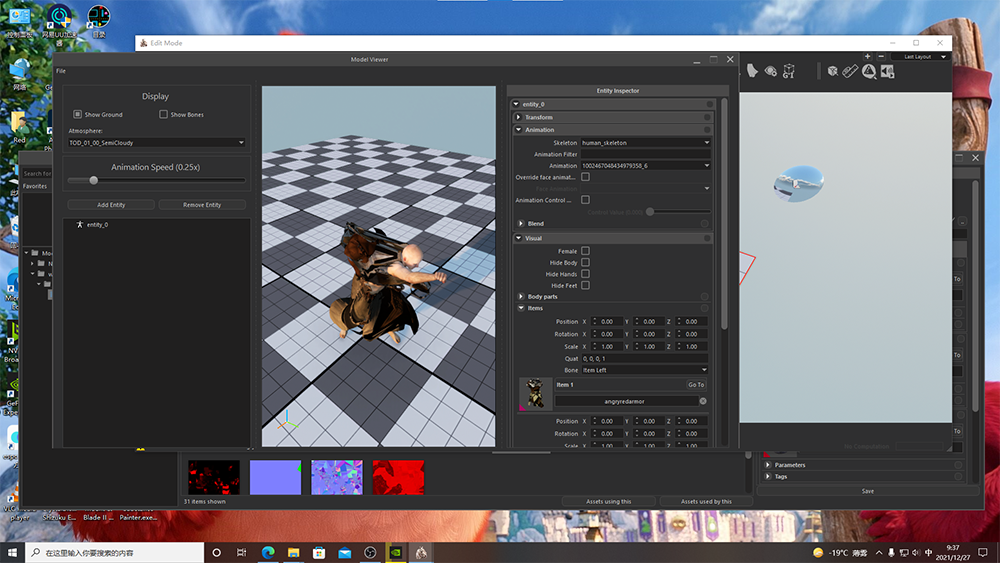Click the Control Value slider handle
Screen dimensions: 1000x563
(650, 212)
